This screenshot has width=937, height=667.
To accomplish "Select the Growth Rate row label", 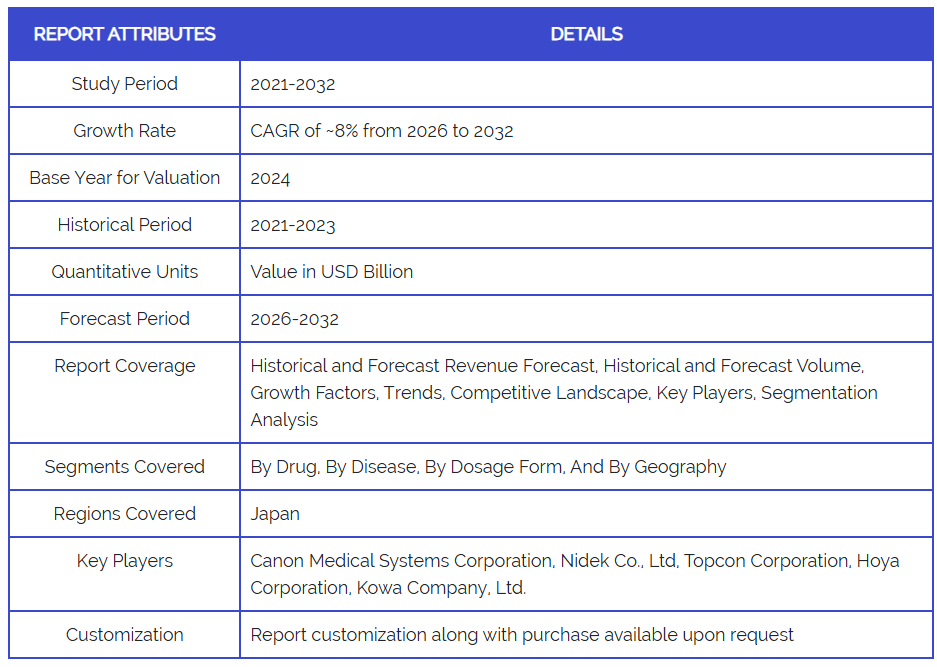I will pos(124,131).
